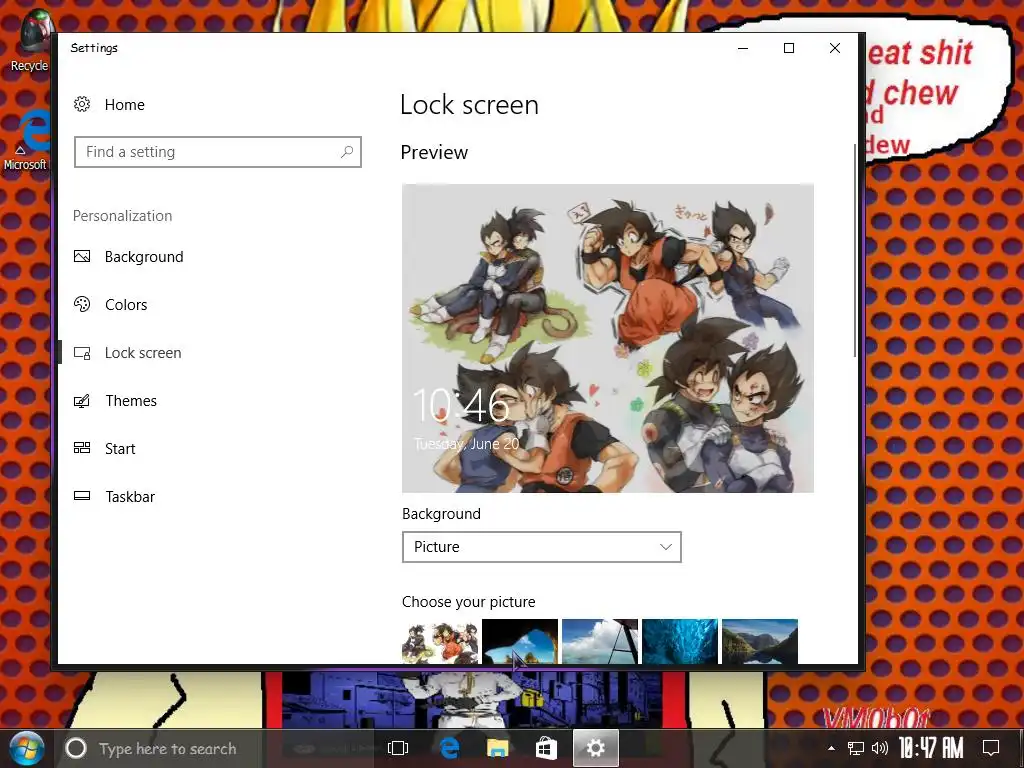
Task: Open the Background personalization page
Action: (144, 257)
